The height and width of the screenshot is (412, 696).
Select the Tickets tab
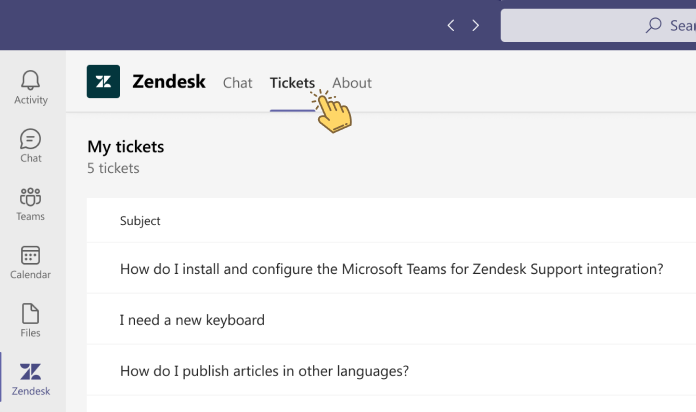click(x=292, y=83)
